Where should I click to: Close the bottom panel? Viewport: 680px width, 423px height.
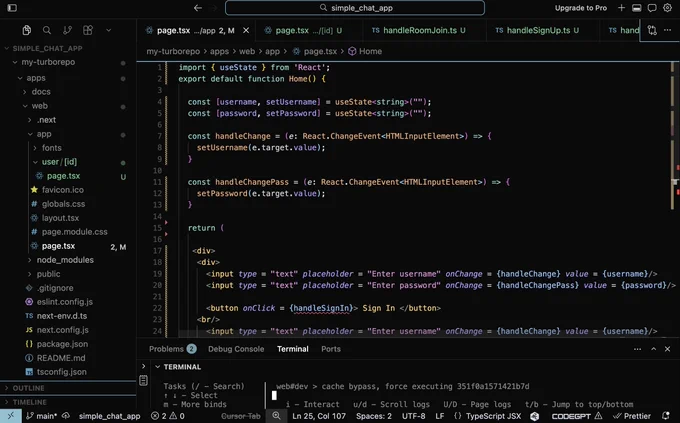pyautogui.click(x=667, y=349)
